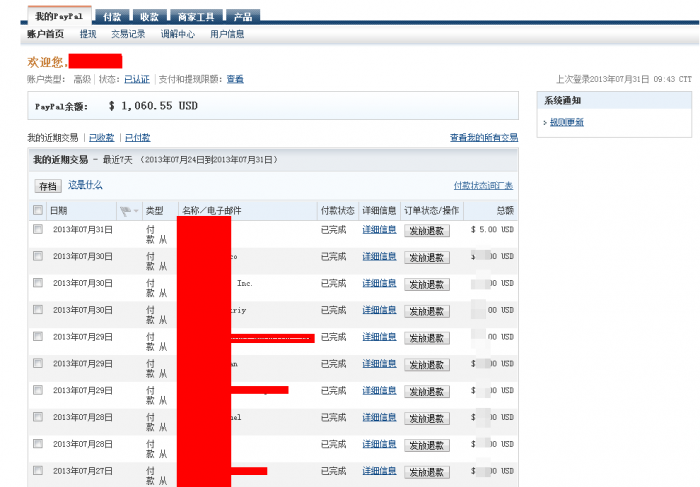Open 提现 in the sub menu
Viewport: 700px width, 487px height.
tap(88, 34)
